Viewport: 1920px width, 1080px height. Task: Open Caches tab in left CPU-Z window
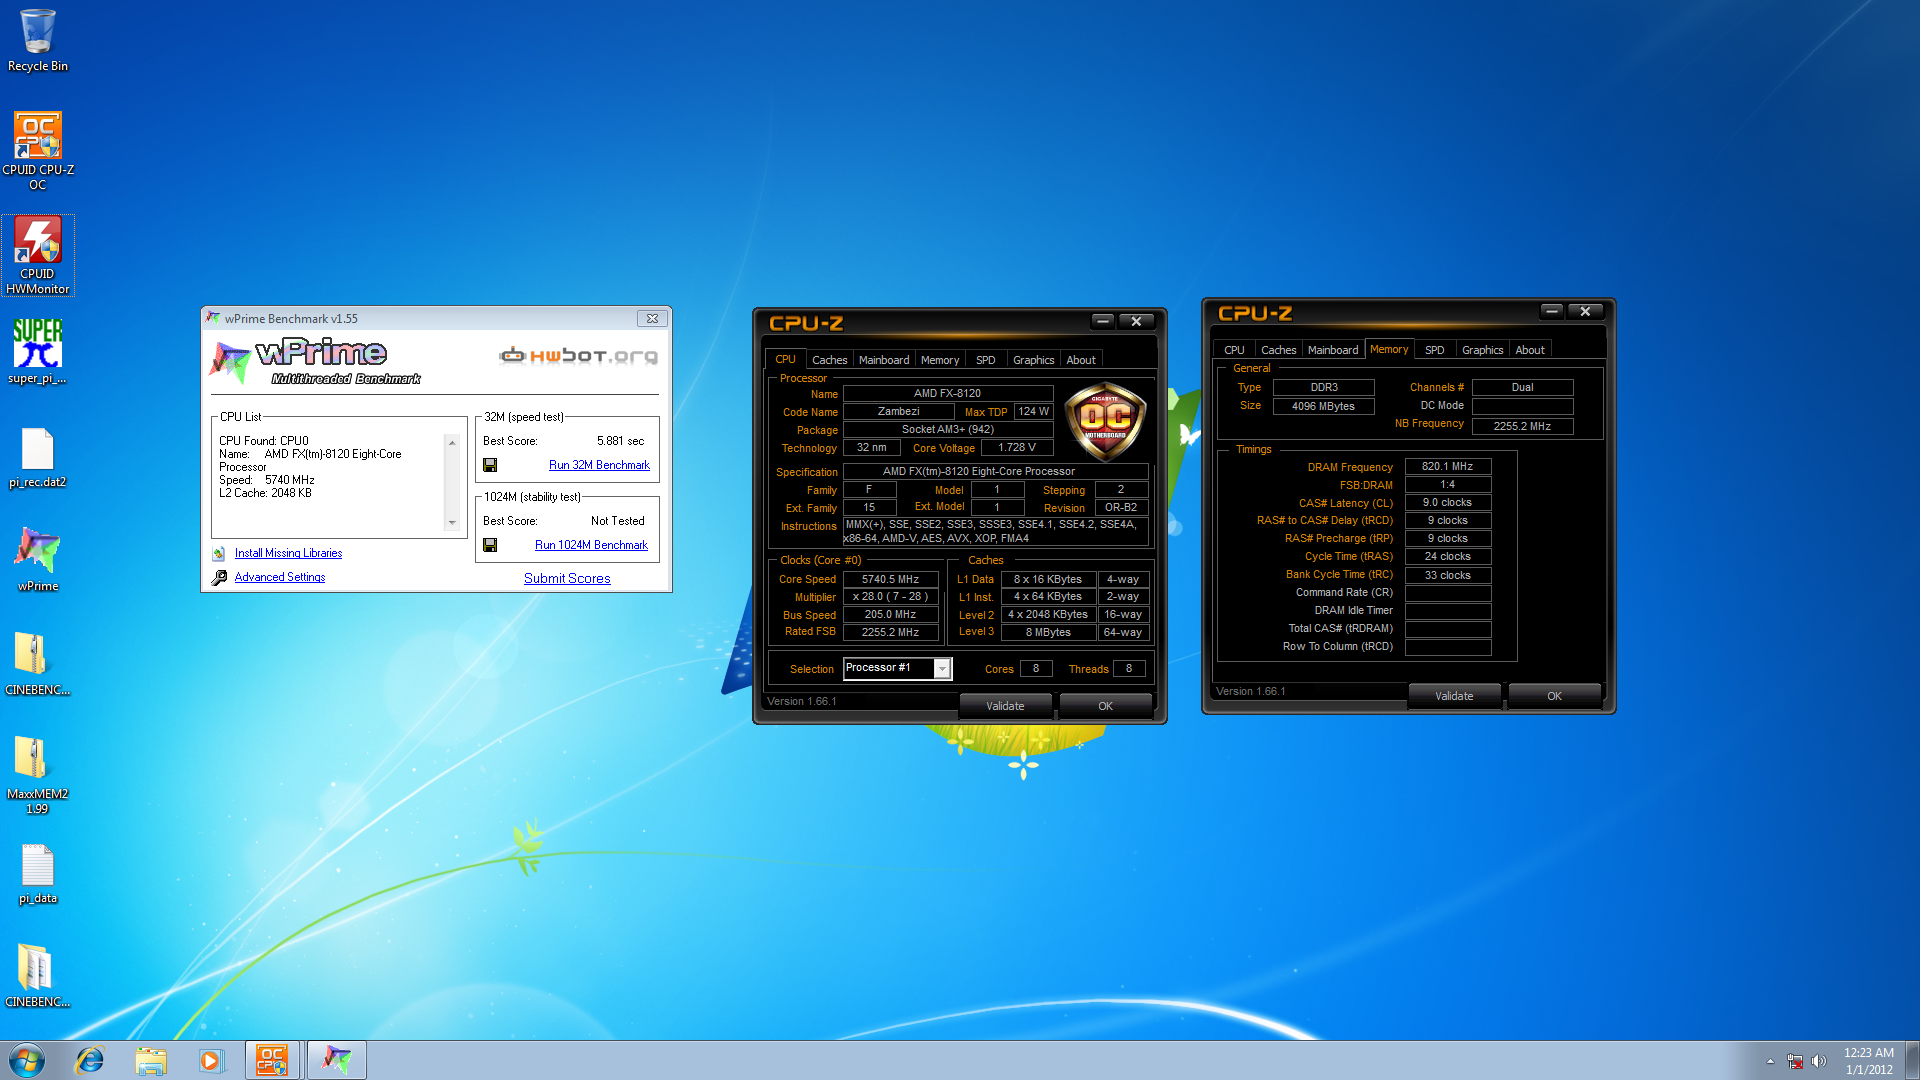829,360
